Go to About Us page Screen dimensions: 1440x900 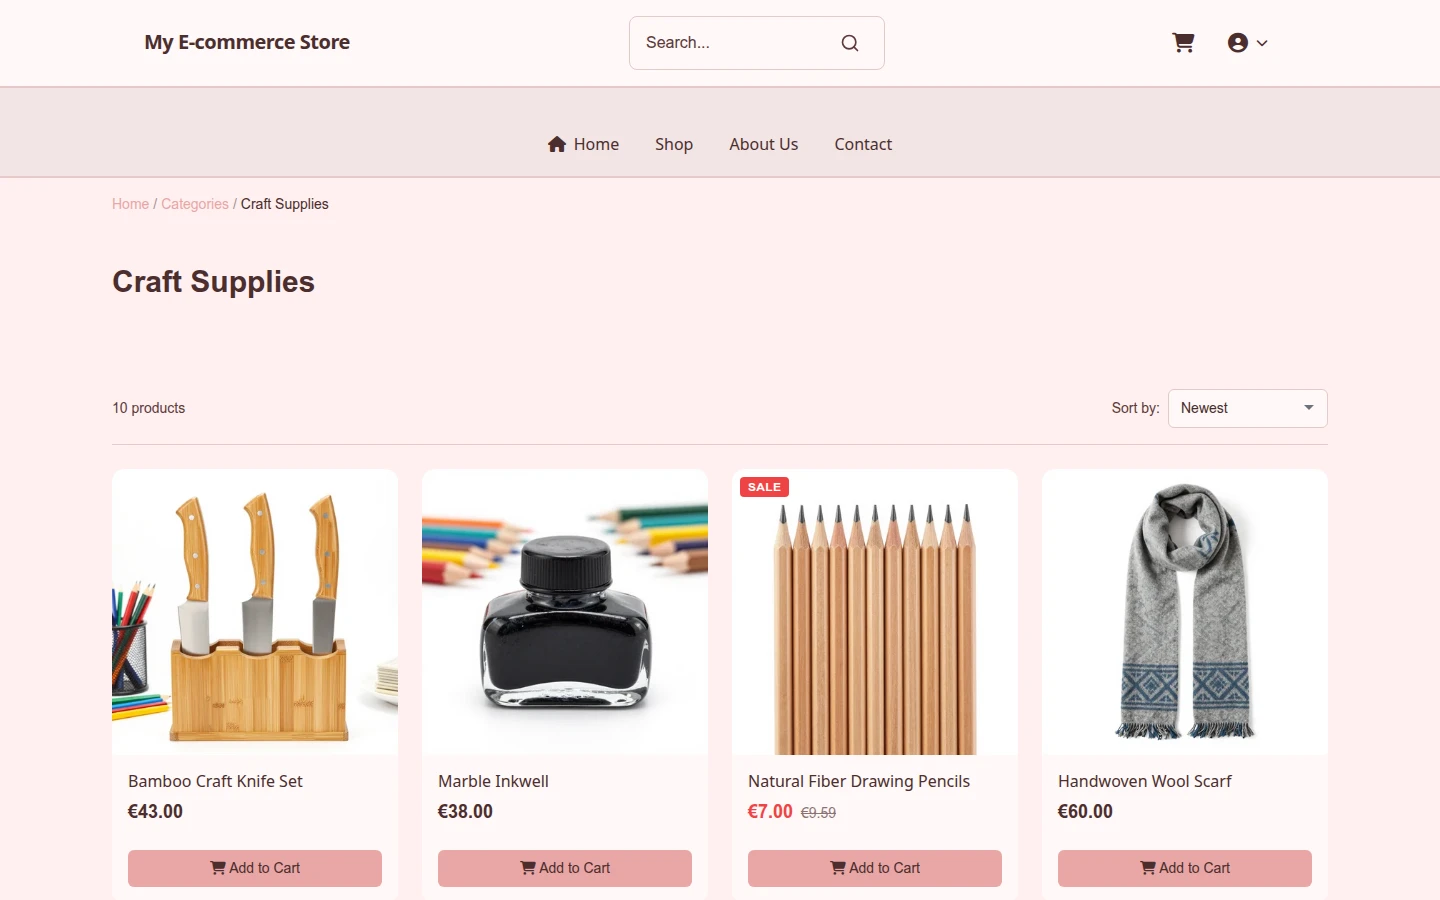764,144
